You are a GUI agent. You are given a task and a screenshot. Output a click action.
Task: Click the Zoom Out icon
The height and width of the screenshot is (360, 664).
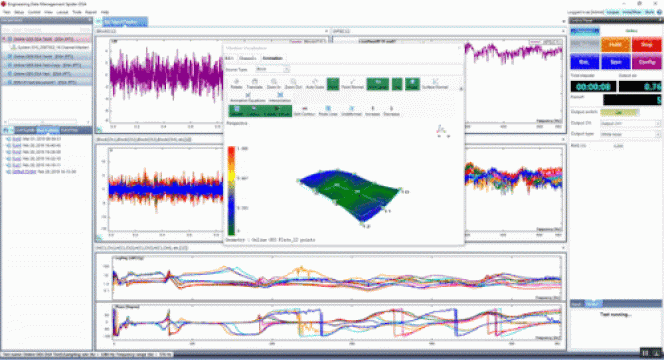coord(293,84)
